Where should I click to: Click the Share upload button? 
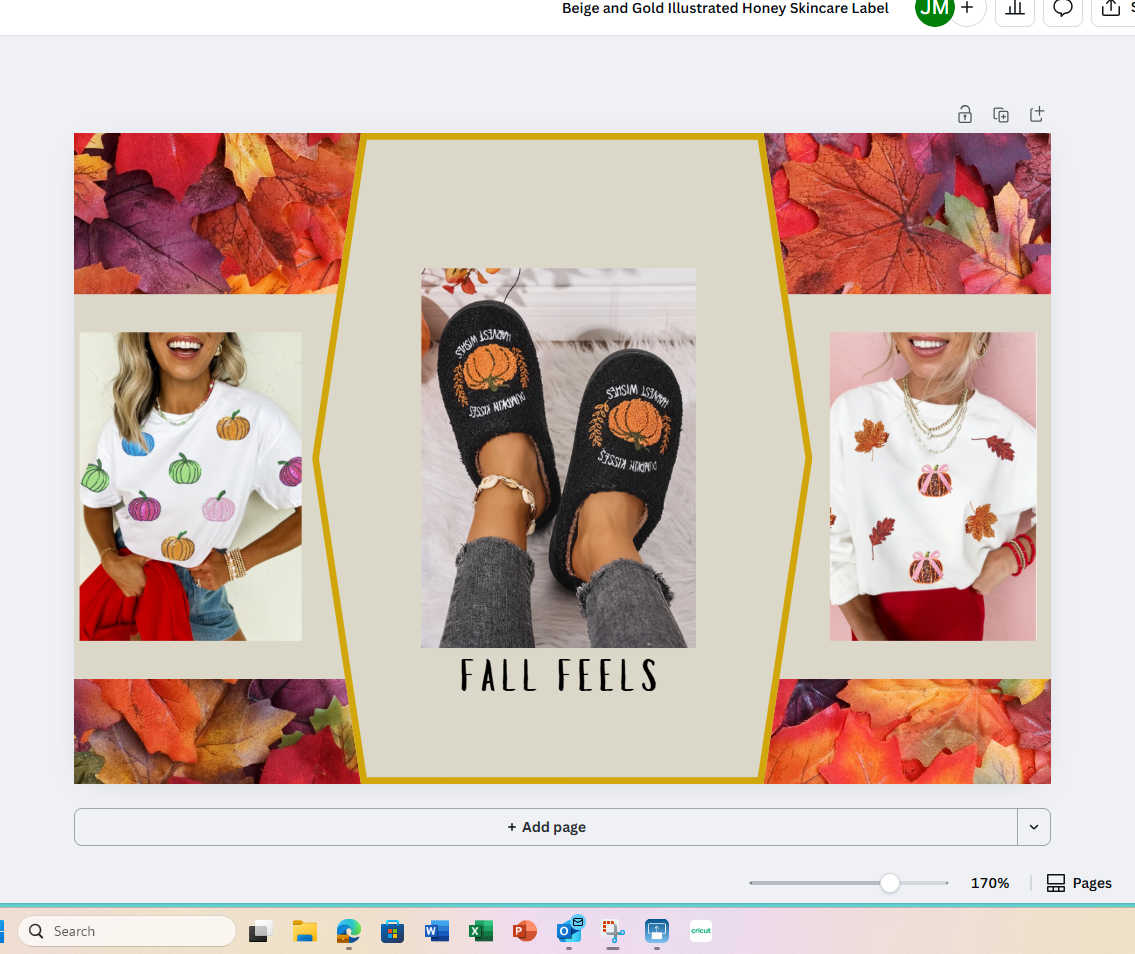click(x=1112, y=9)
